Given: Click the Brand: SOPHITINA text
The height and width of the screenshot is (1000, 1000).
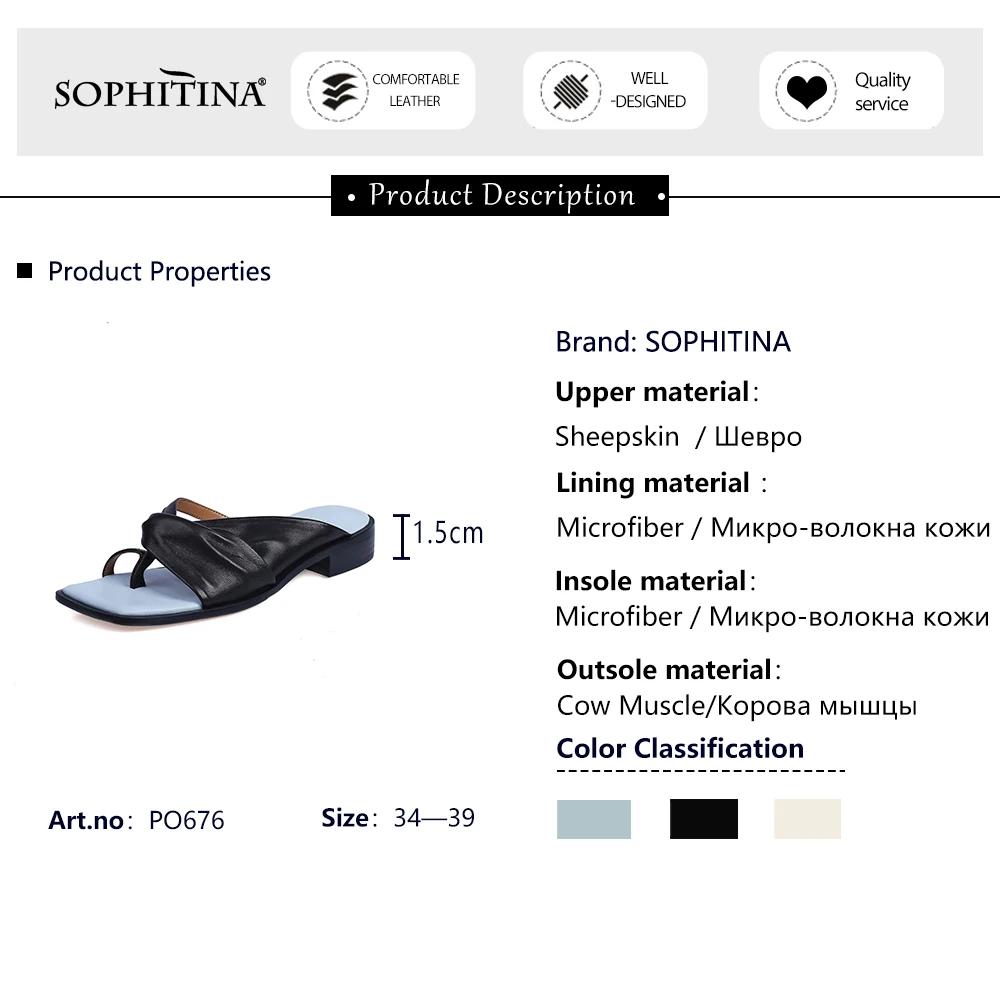Looking at the screenshot, I should (673, 342).
